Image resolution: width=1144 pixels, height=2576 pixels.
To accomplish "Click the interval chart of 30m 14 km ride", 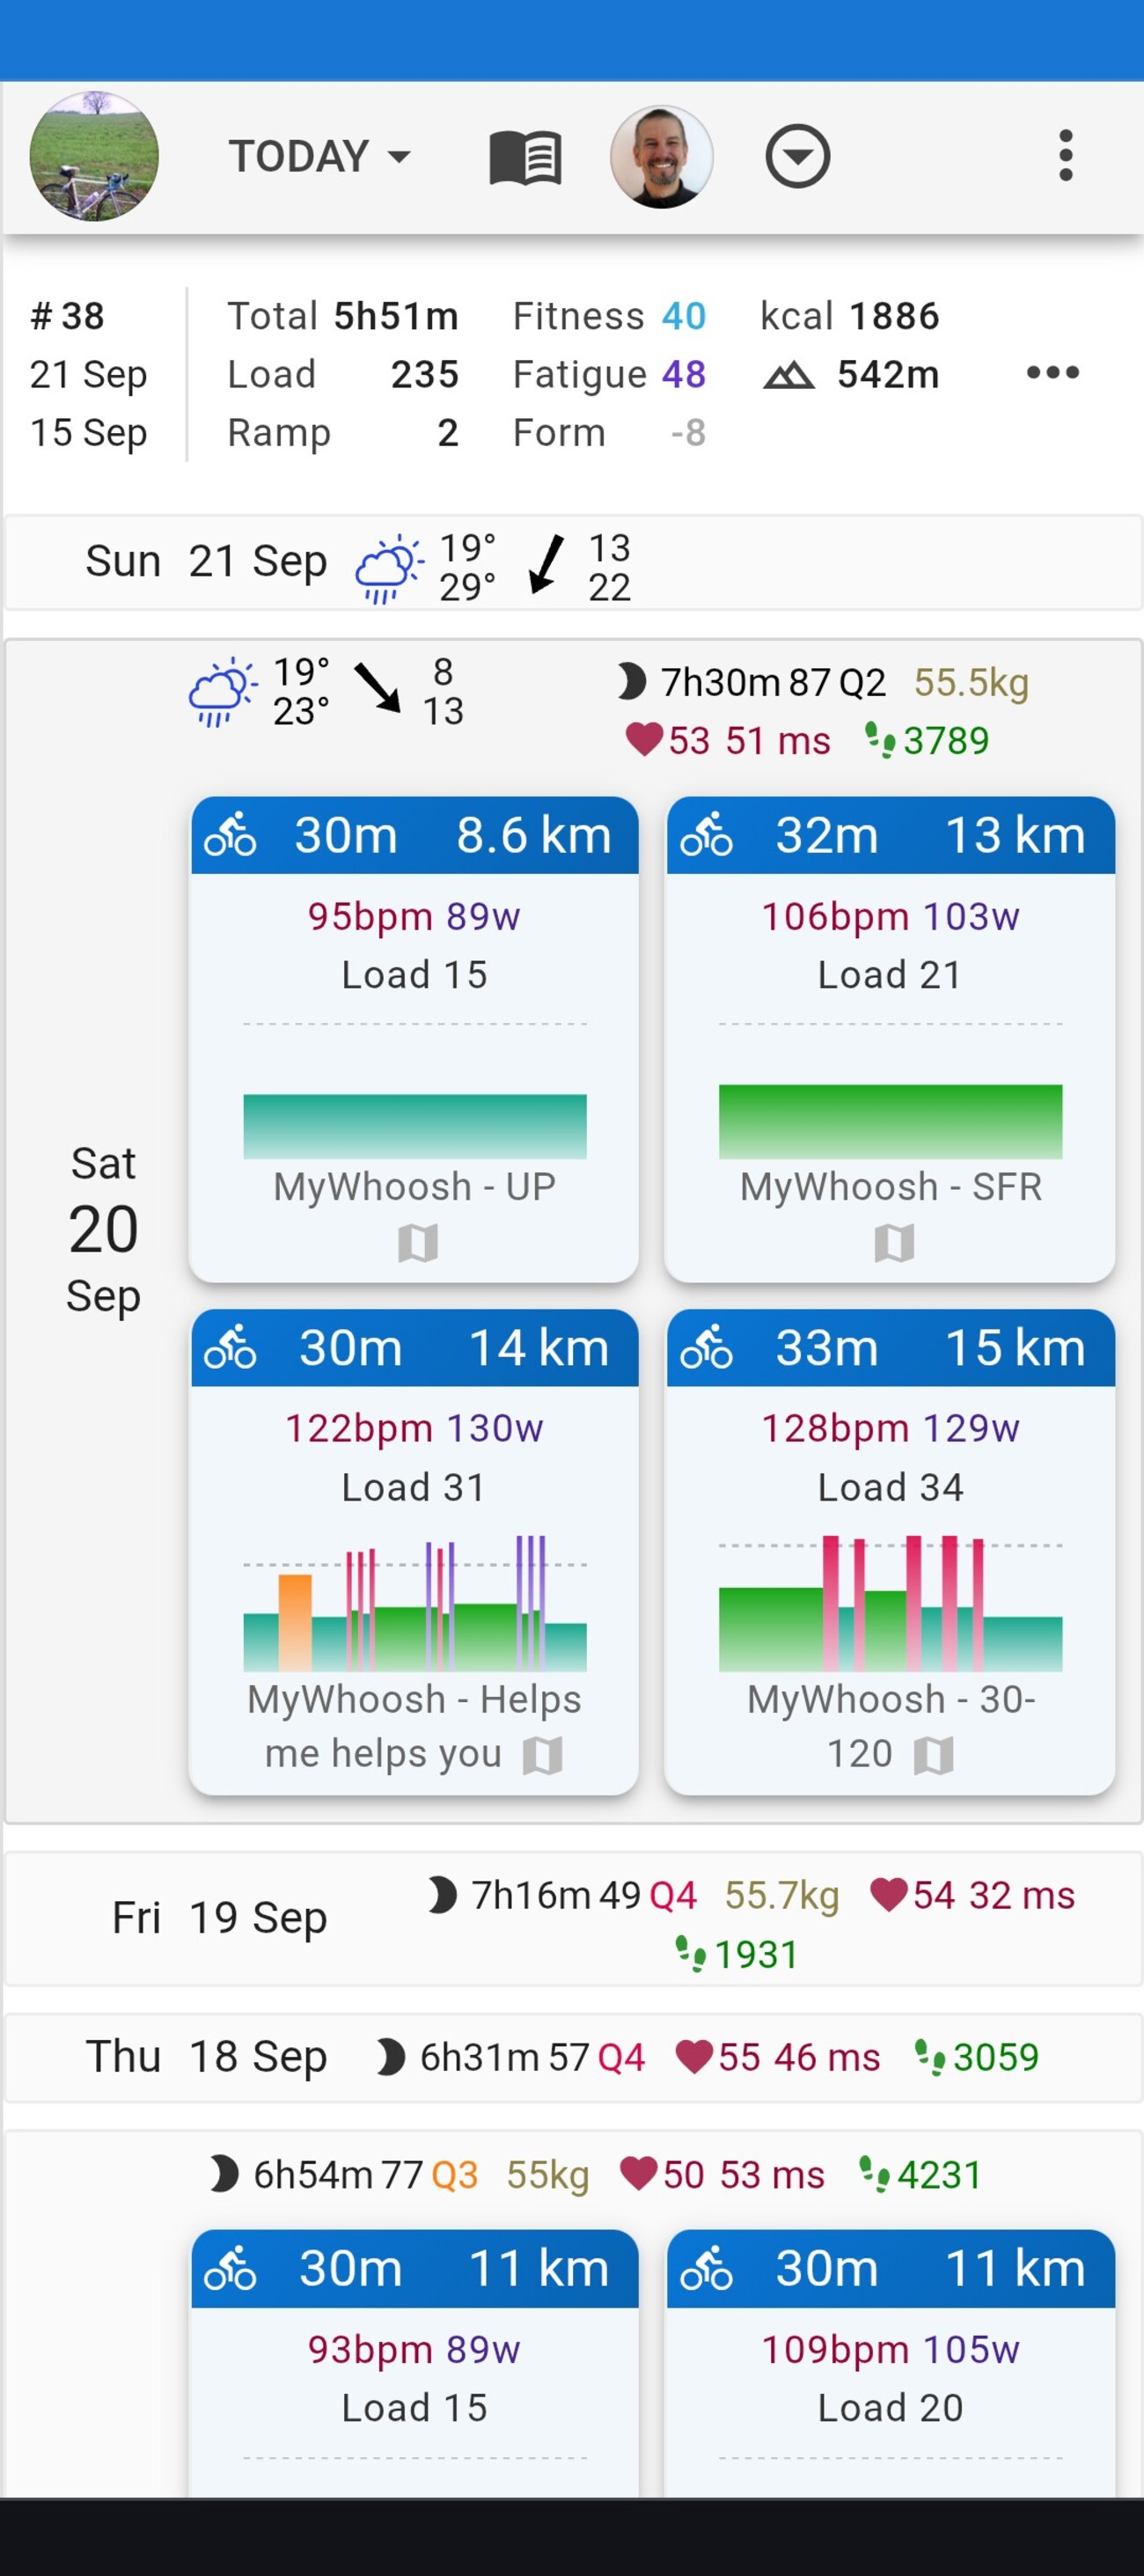I will pyautogui.click(x=414, y=1606).
